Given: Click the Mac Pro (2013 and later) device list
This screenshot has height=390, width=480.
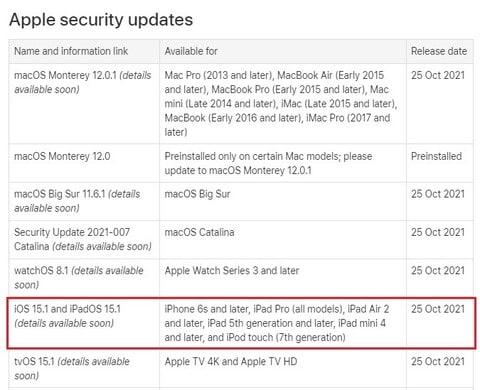Looking at the screenshot, I should [281, 104].
